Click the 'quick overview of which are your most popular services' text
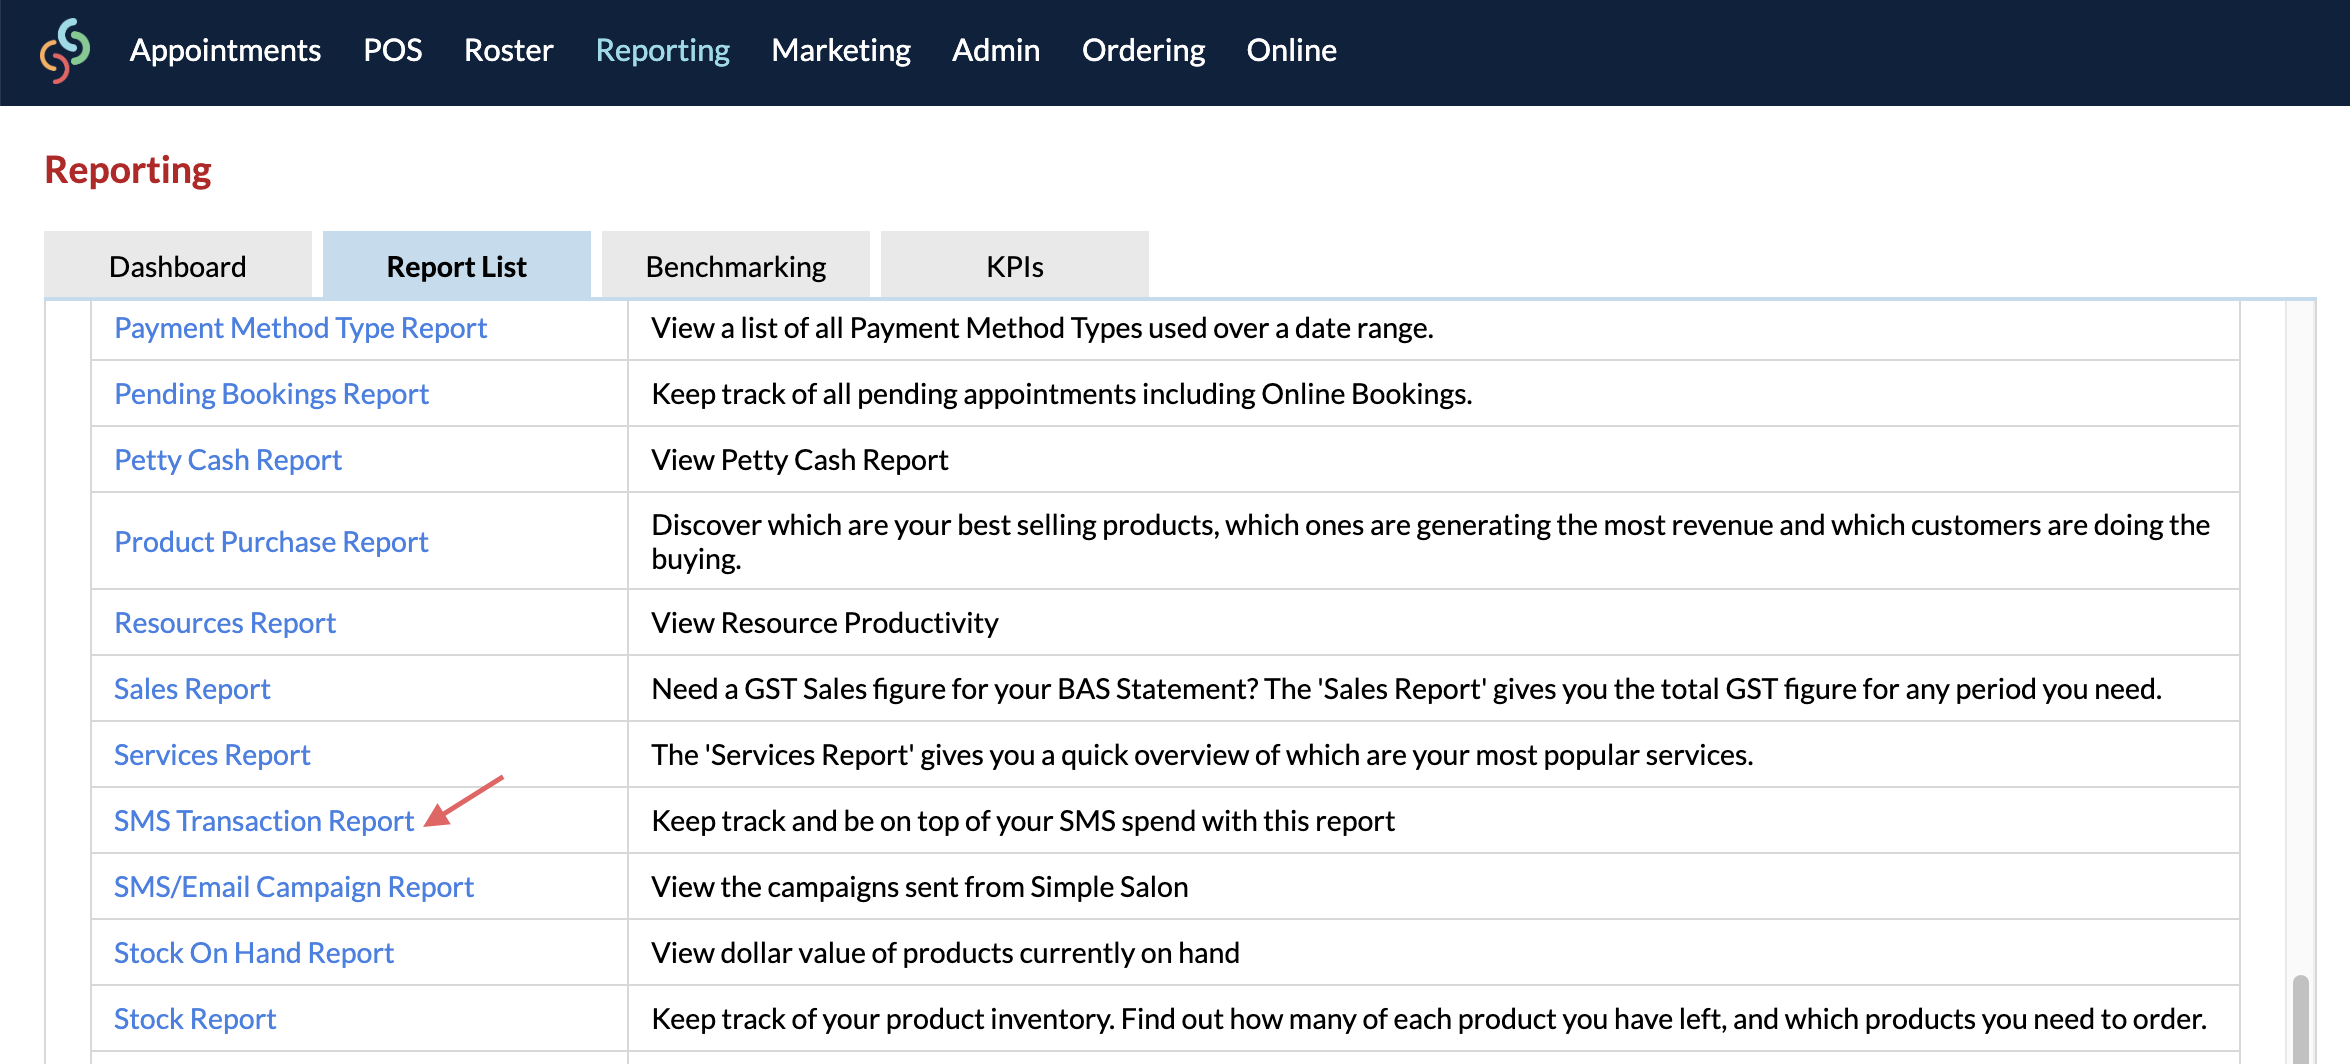Image resolution: width=2350 pixels, height=1064 pixels. 1202,755
